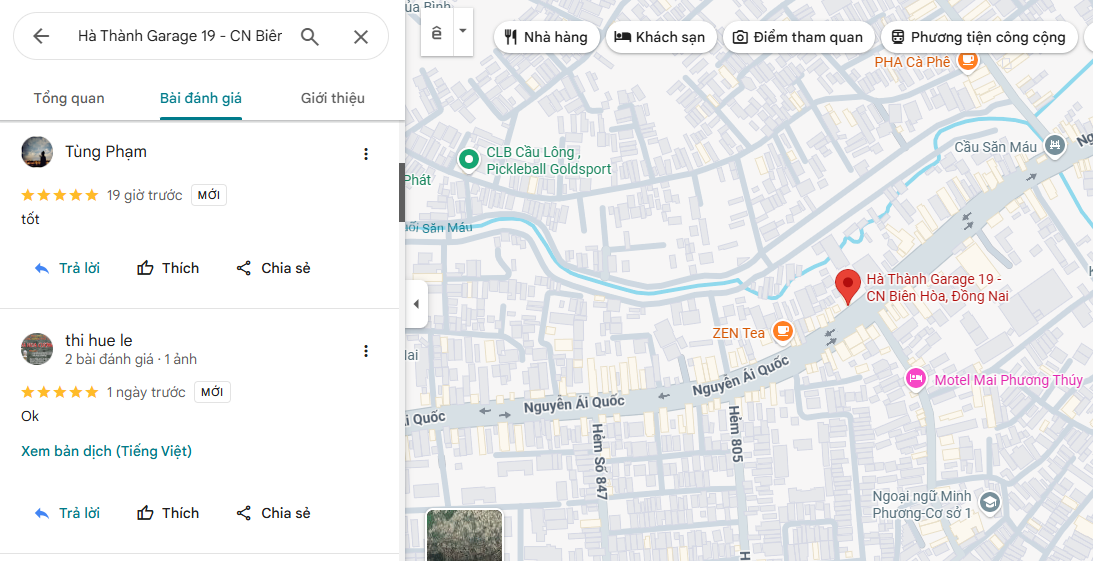Screen dimensions: 1093x561
Task: Click '19 giờ trước' timestamp
Action: pos(144,195)
